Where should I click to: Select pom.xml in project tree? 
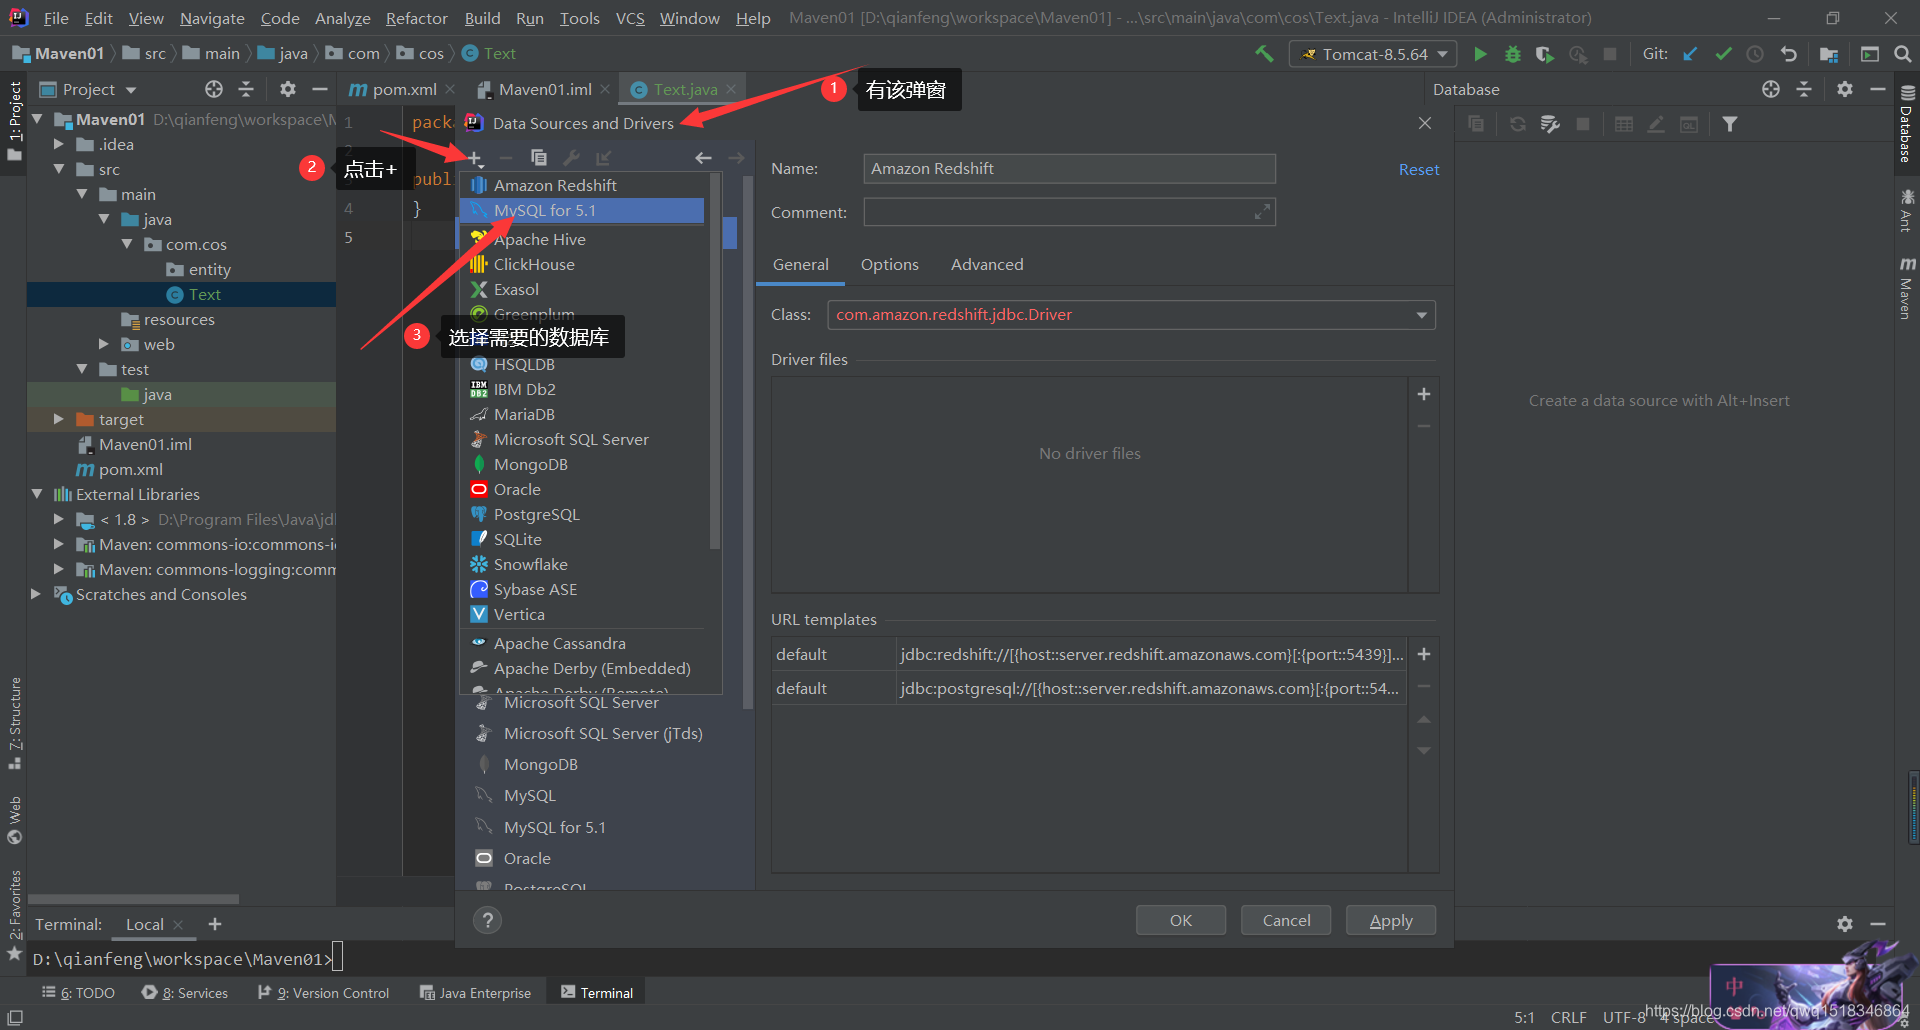pos(131,469)
